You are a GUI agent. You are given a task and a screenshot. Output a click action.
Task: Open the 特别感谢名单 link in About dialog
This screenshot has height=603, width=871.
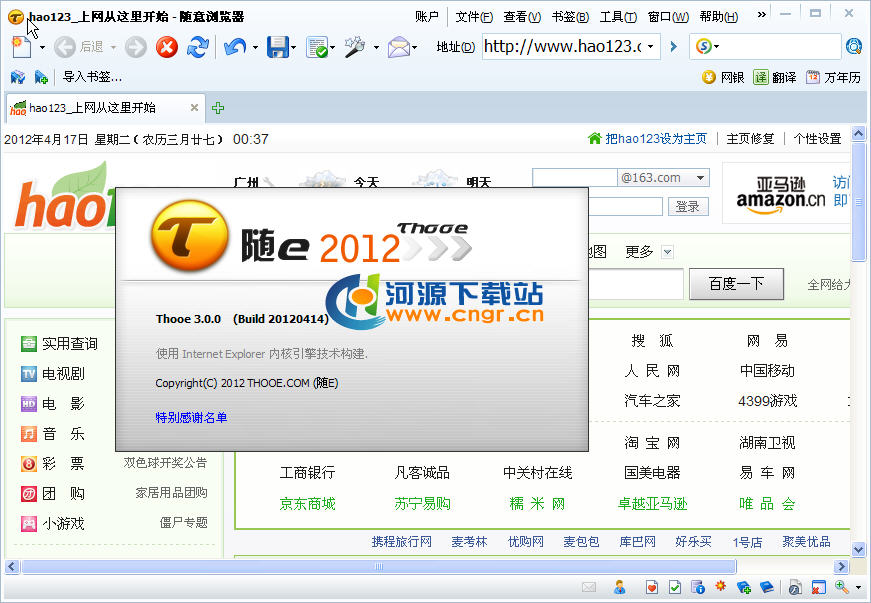point(191,417)
